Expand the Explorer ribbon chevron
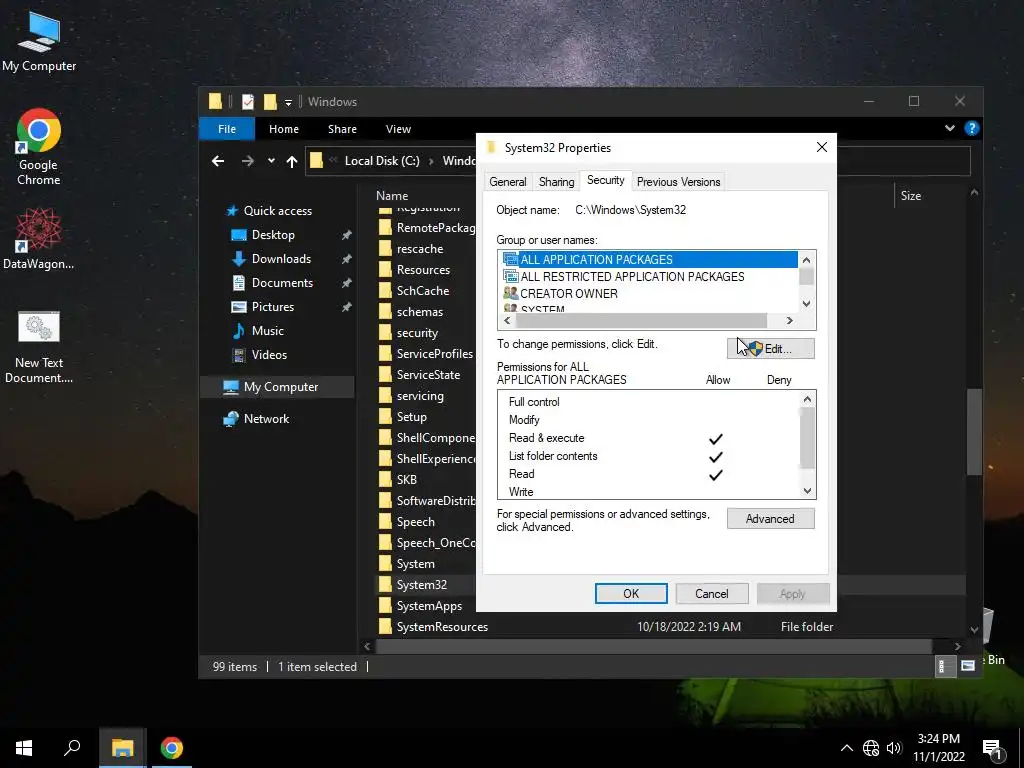The image size is (1024, 768). pyautogui.click(x=950, y=128)
